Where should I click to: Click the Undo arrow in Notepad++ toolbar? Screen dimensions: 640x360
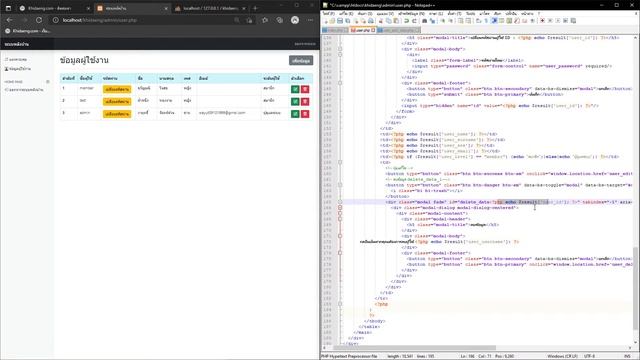406,20
